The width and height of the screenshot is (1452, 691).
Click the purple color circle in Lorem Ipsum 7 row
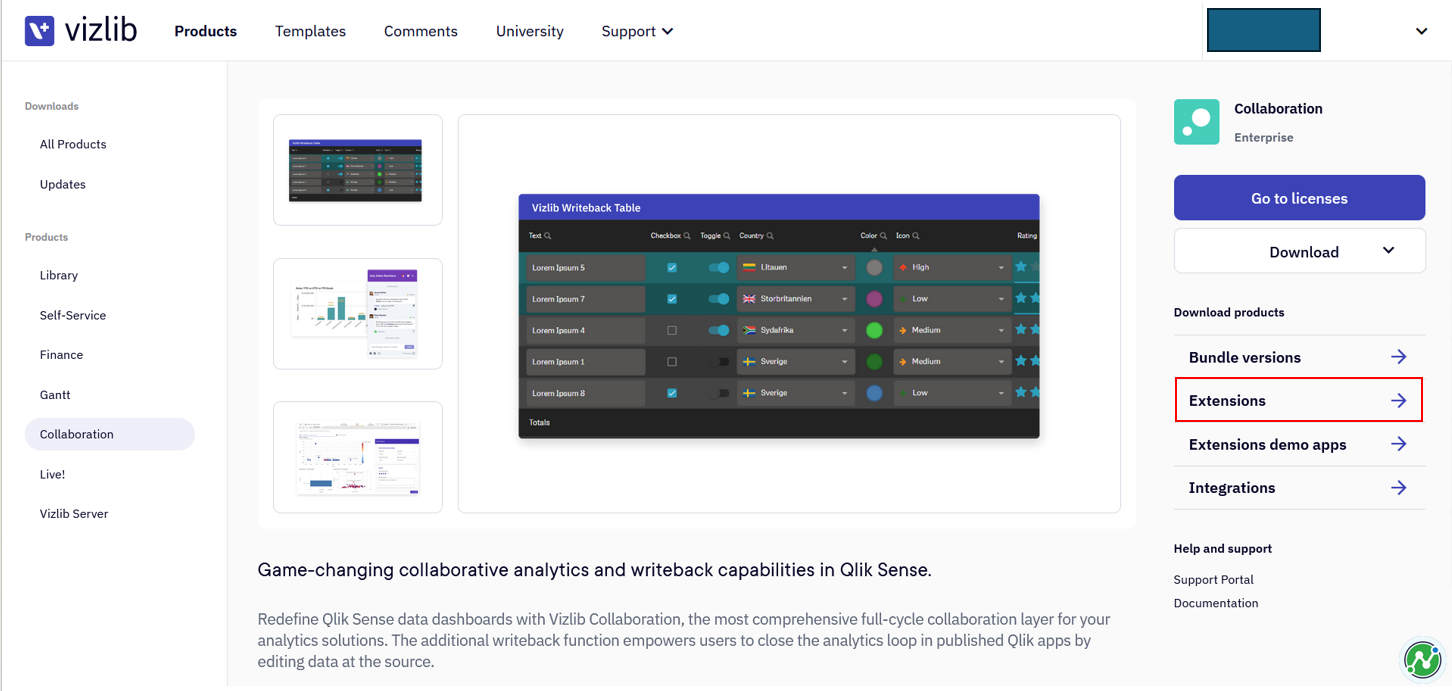(x=874, y=299)
